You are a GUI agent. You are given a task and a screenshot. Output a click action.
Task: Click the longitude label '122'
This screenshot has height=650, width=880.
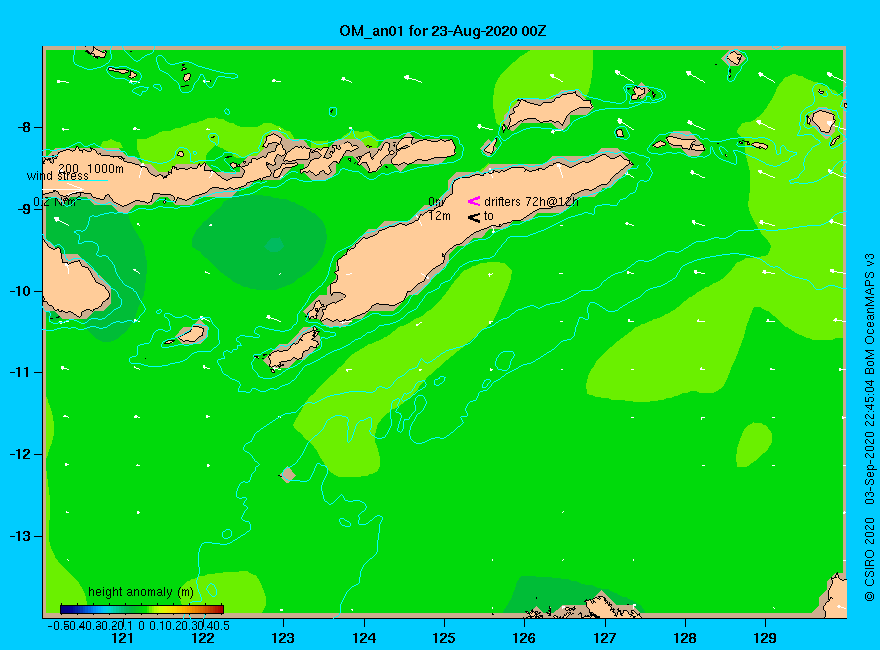pyautogui.click(x=203, y=638)
